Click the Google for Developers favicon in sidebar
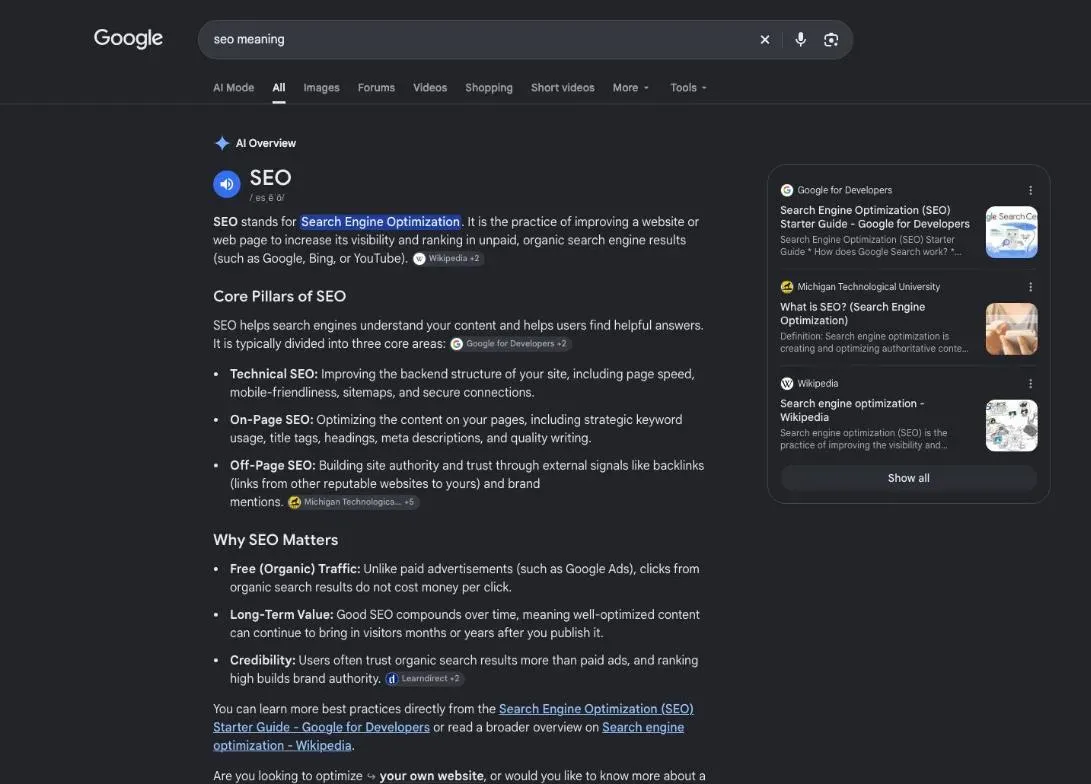The image size is (1091, 784). pos(787,190)
